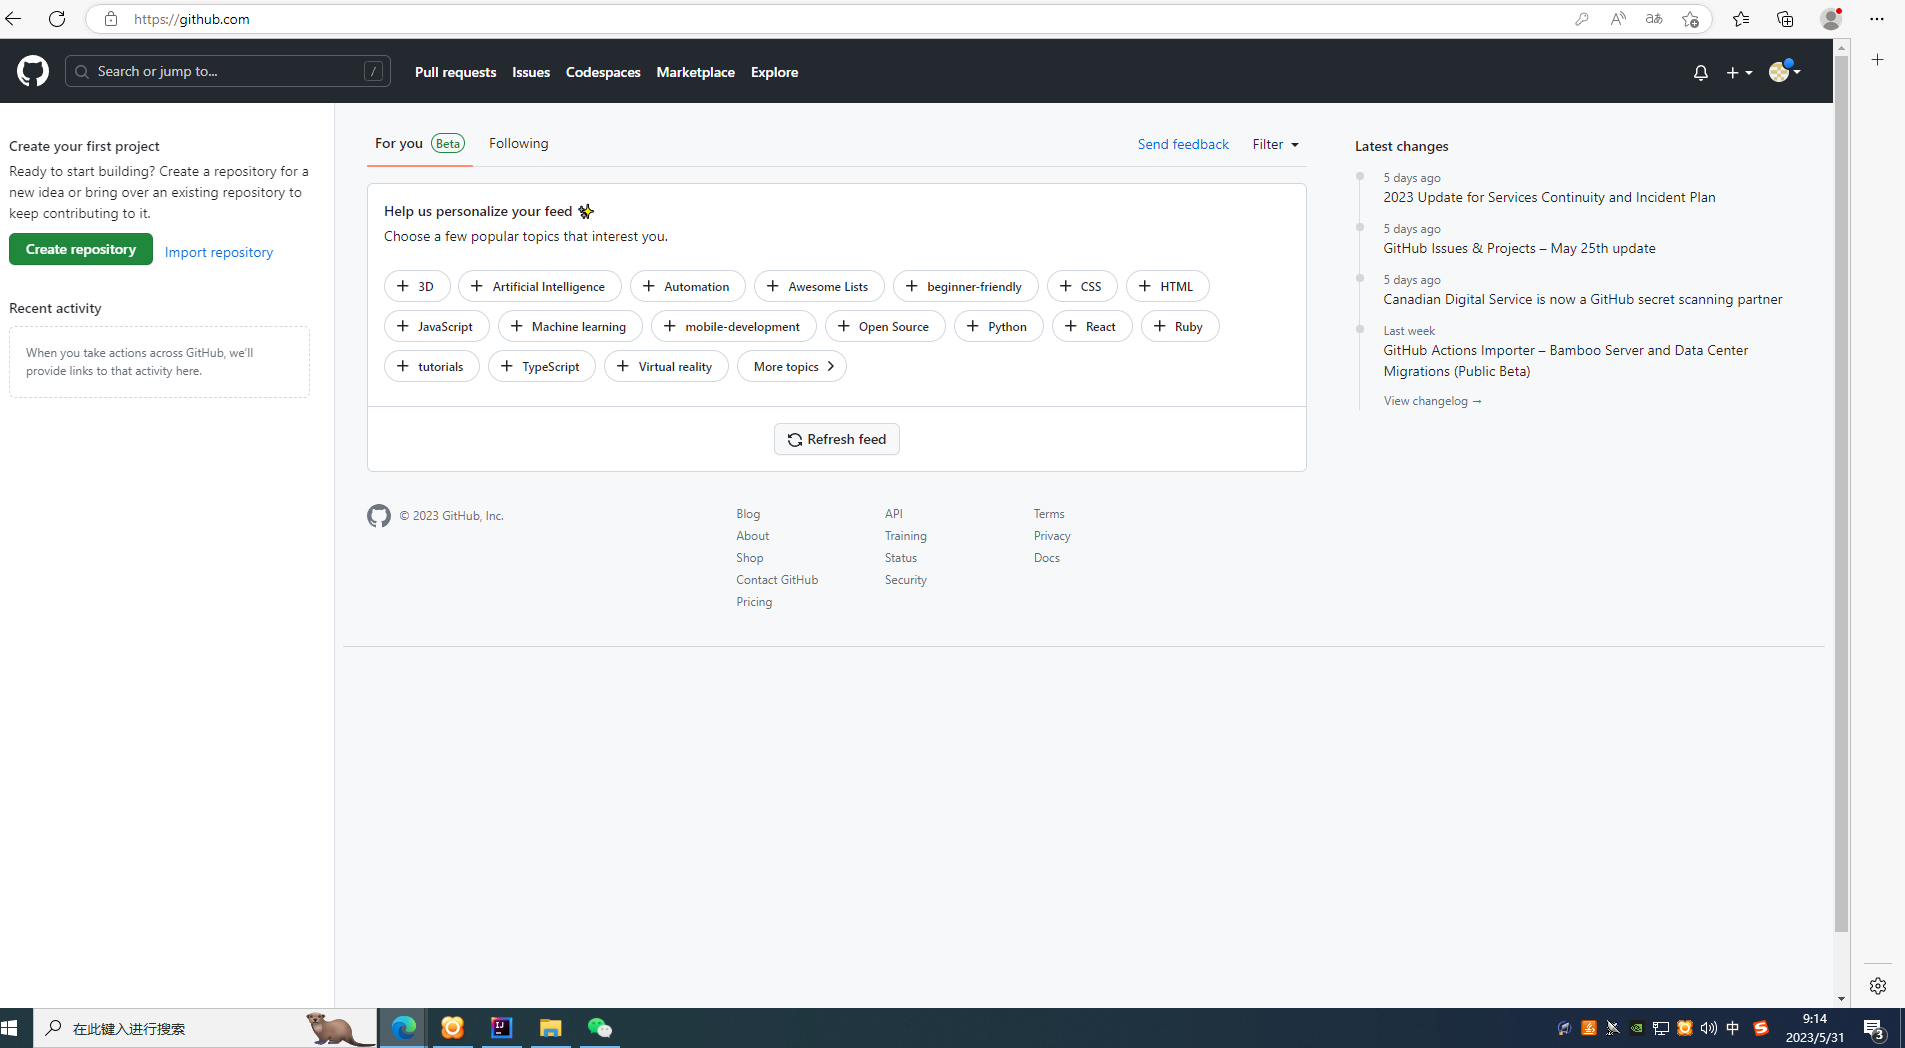
Task: Open the Filter dropdown
Action: (1275, 144)
